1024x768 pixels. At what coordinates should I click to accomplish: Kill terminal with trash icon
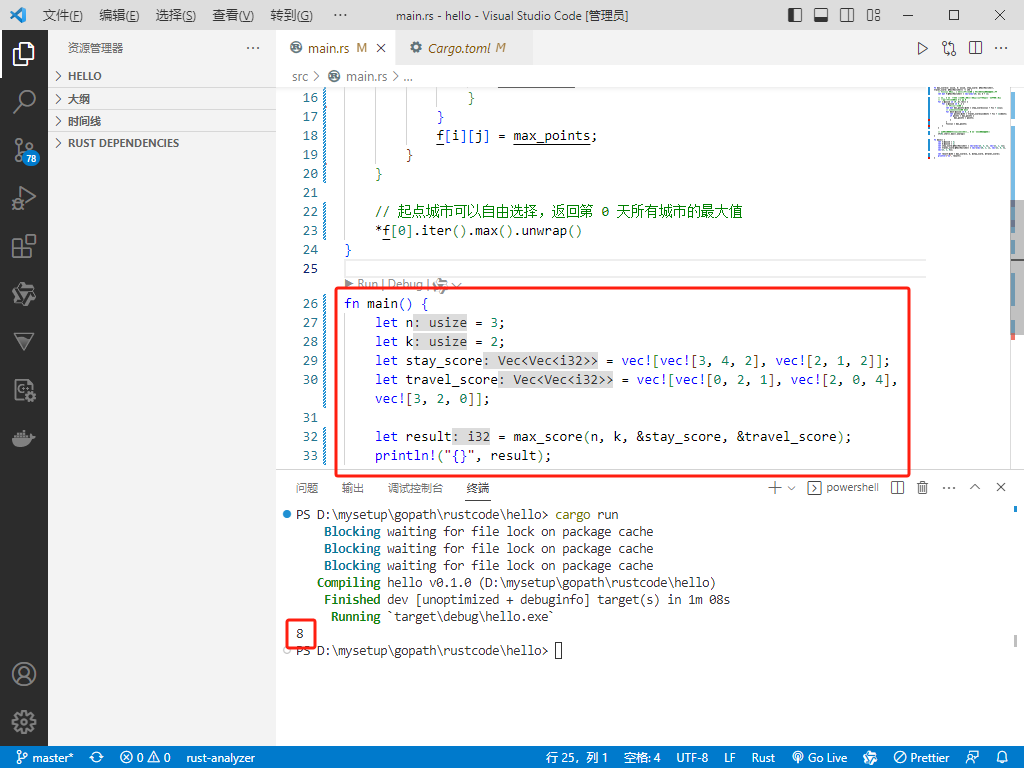(922, 488)
